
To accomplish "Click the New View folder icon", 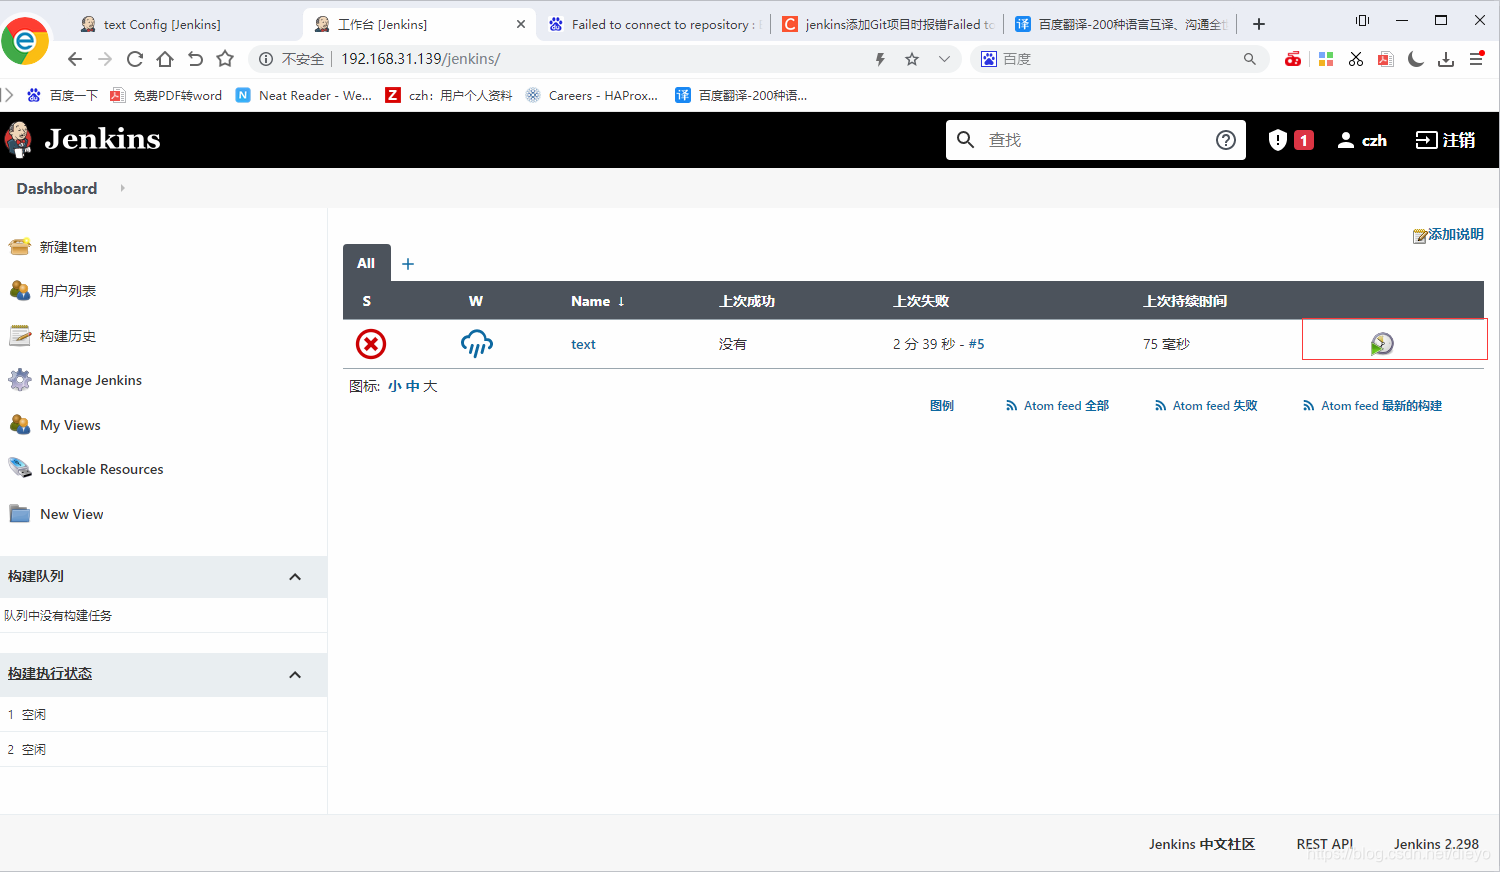I will [x=20, y=514].
